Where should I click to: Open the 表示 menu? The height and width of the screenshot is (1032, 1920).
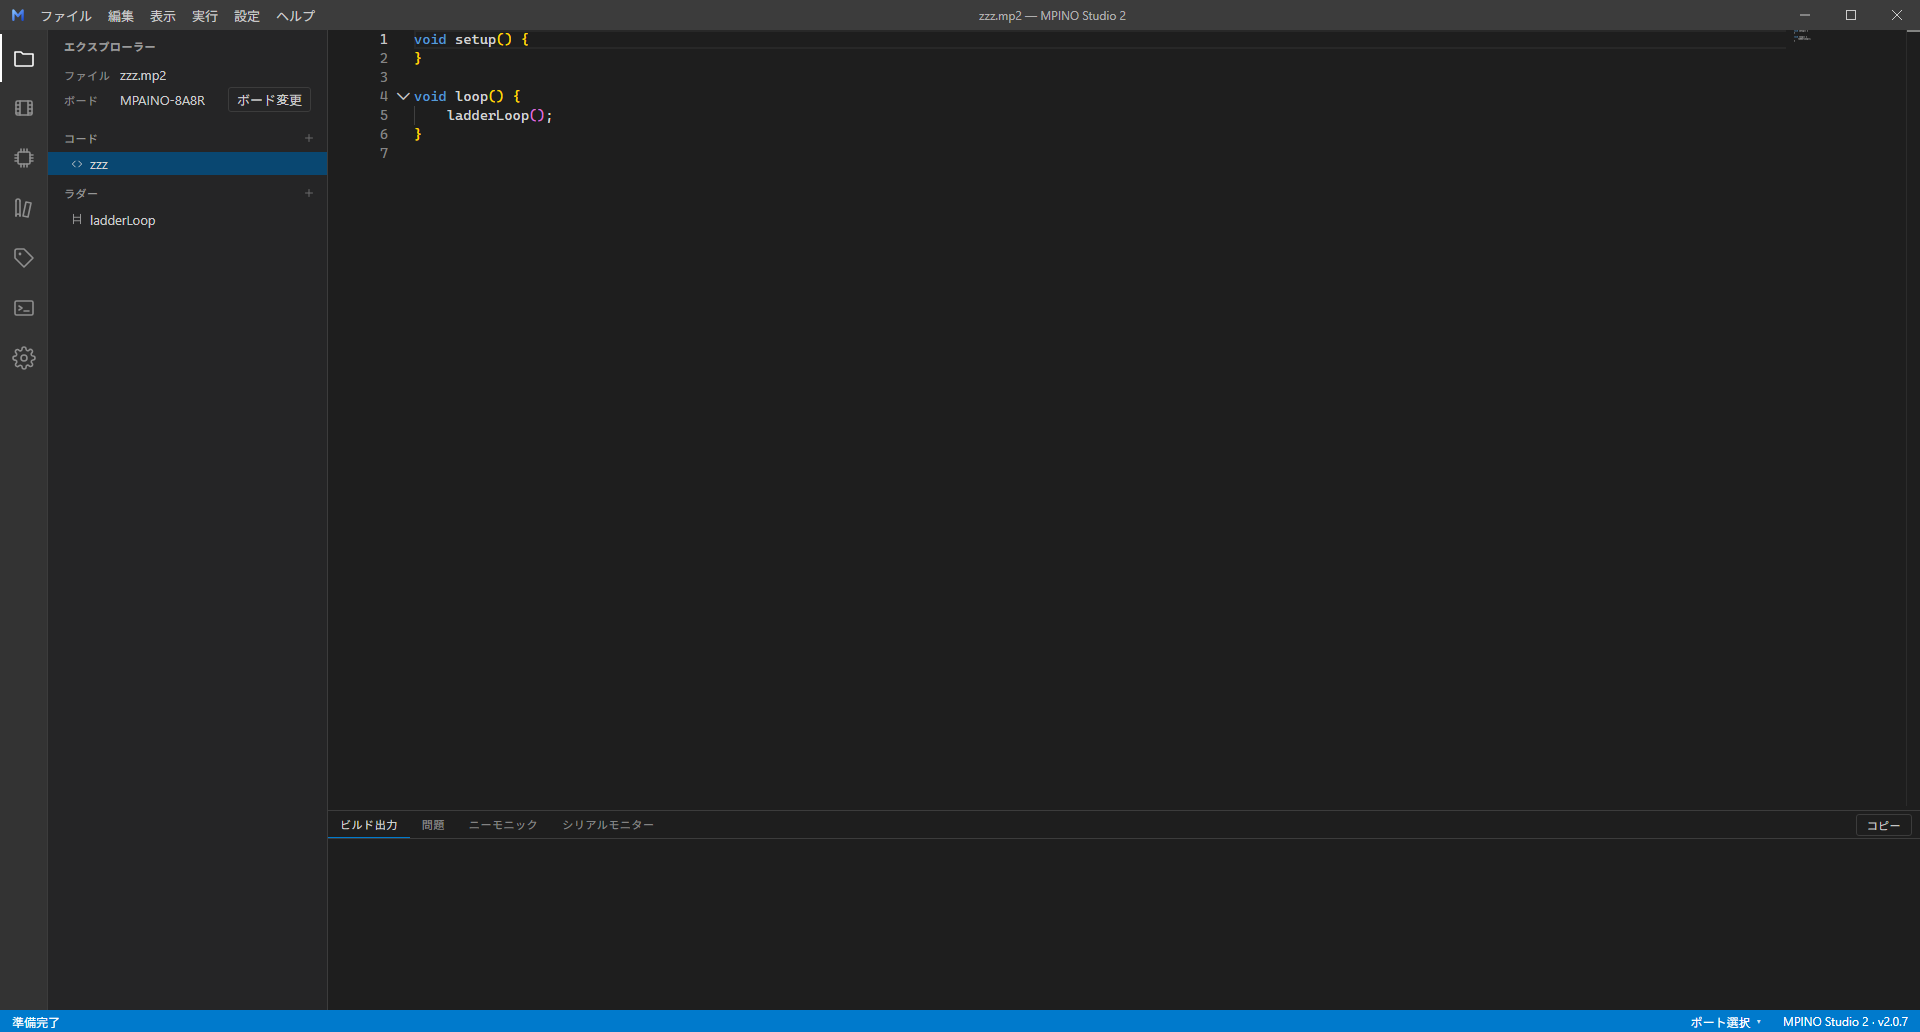click(163, 16)
